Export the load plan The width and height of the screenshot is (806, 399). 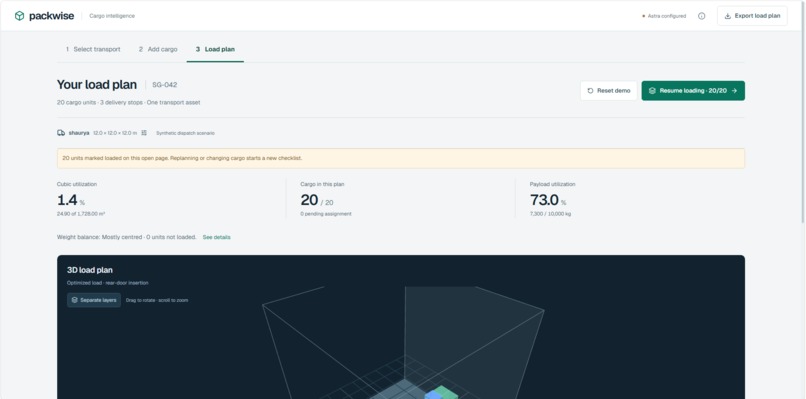point(752,16)
